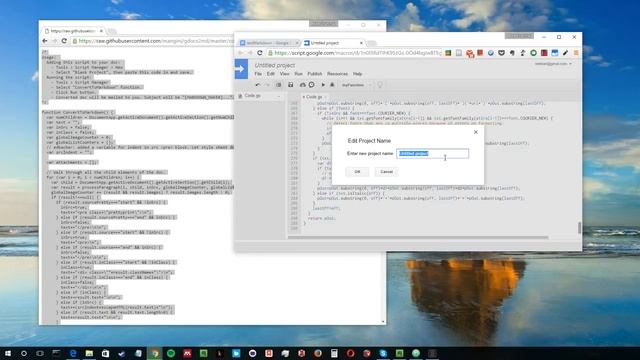The width and height of the screenshot is (640, 360).
Task: Click the script.google.com address bar
Action: (354, 53)
